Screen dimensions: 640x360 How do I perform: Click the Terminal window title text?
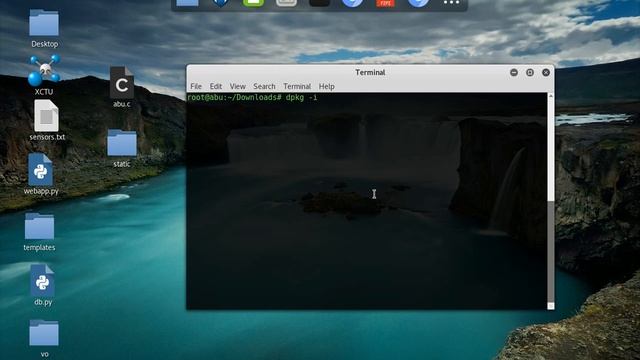pos(370,73)
